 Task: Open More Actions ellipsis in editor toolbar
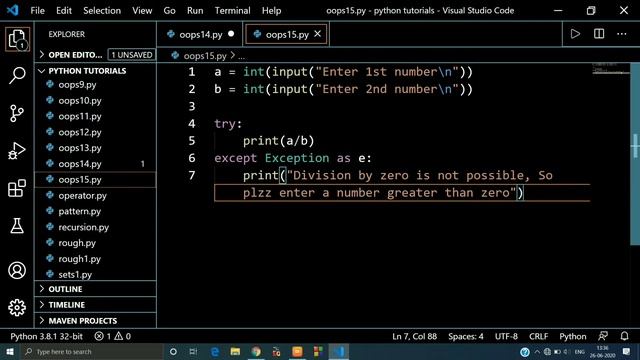622,34
